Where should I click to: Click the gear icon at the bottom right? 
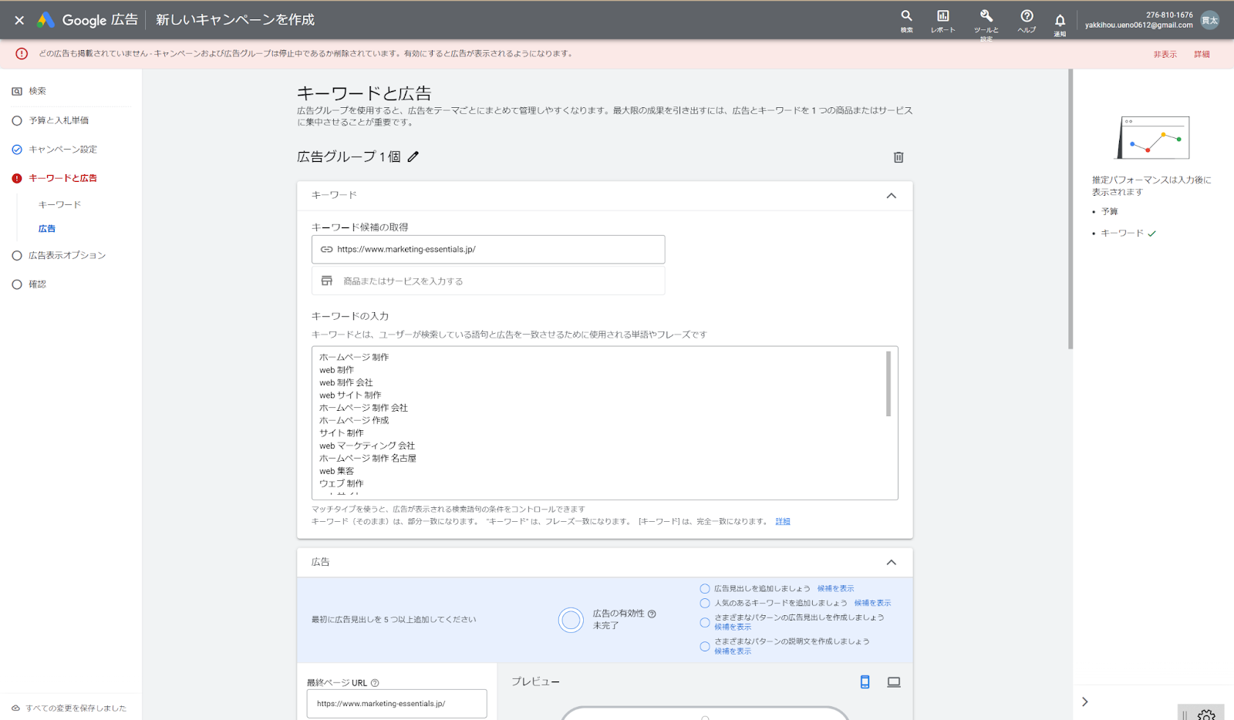pos(1207,714)
